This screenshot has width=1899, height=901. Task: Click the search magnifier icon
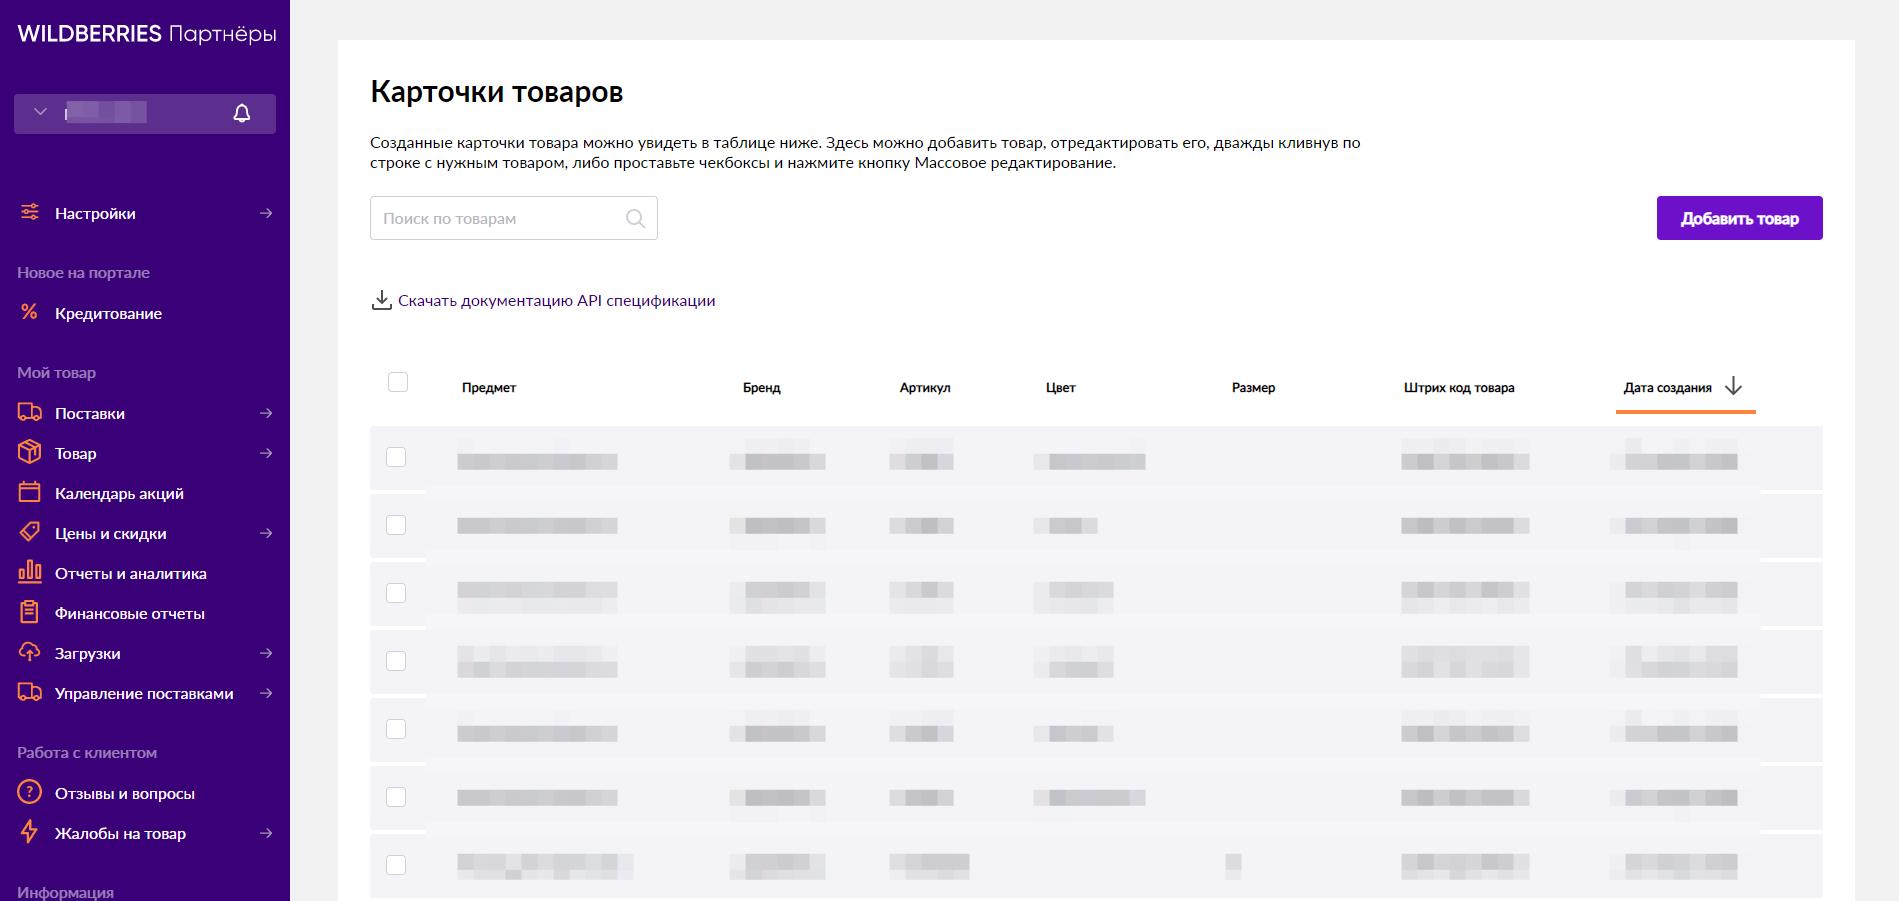pyautogui.click(x=635, y=218)
